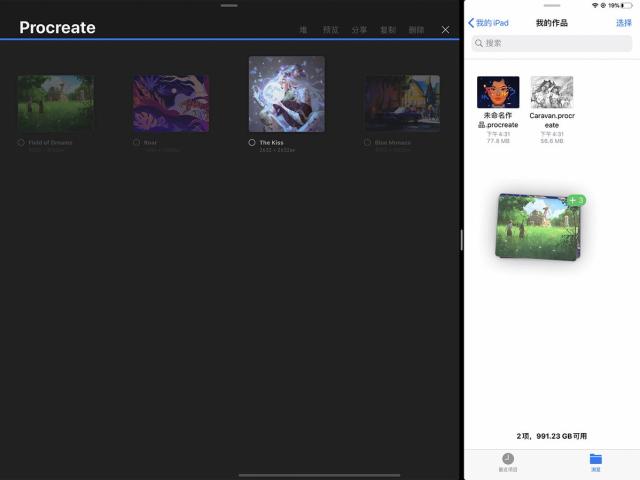This screenshot has width=640, height=480.
Task: Tap the Files window top grabber
Action: (552, 5)
